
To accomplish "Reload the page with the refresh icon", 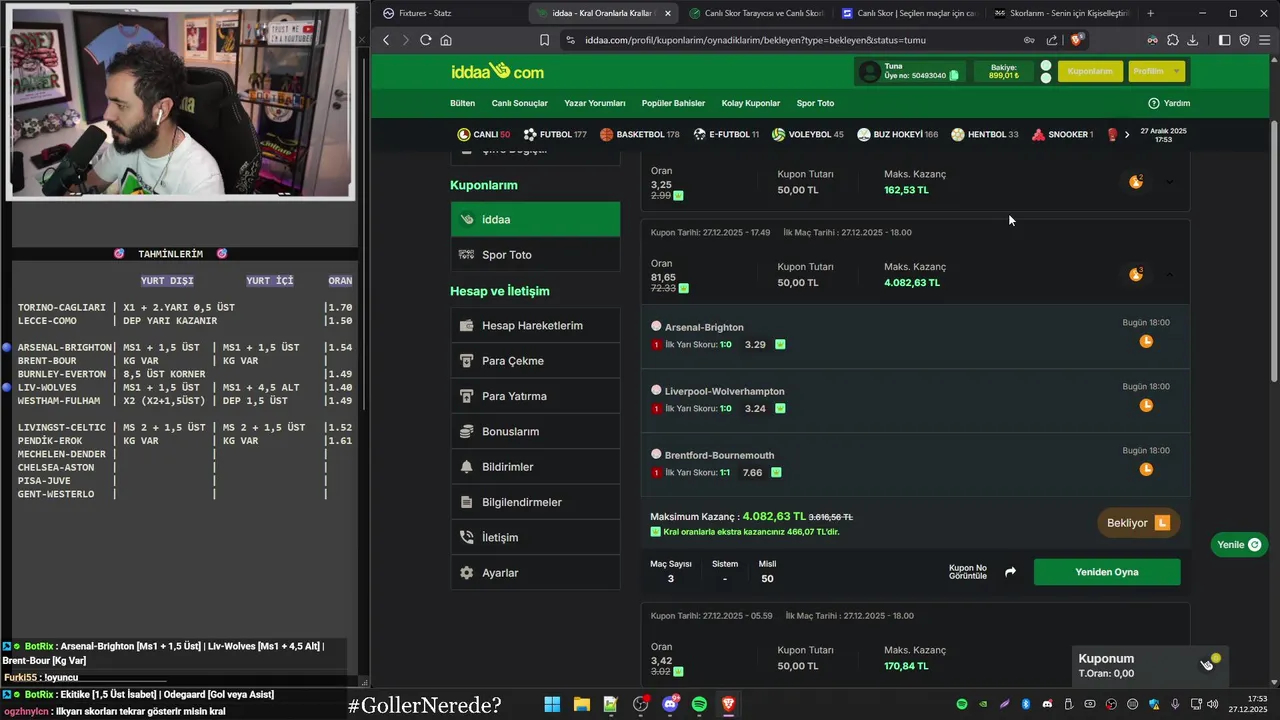I will [x=426, y=40].
